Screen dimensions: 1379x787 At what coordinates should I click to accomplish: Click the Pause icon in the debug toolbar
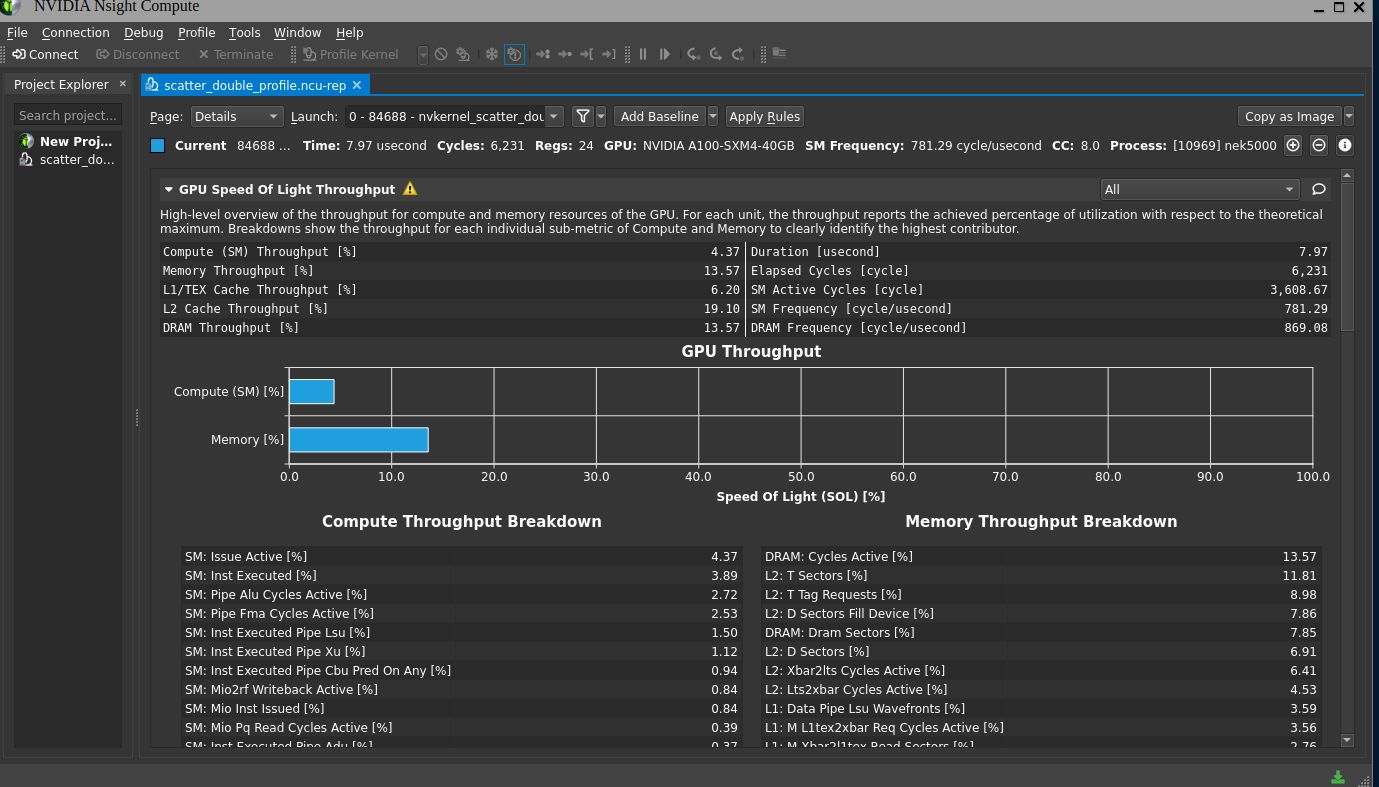[x=643, y=54]
